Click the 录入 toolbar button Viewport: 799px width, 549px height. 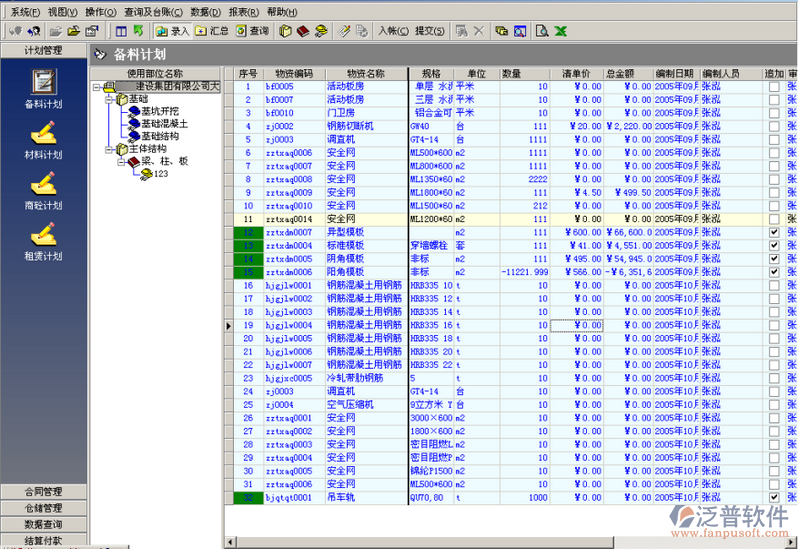coord(171,31)
